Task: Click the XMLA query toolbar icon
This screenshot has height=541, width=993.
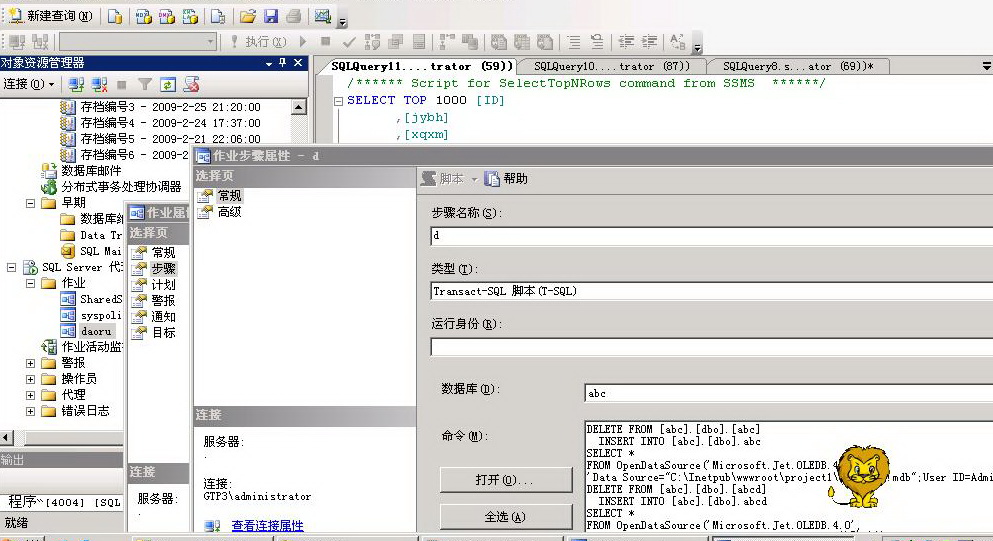Action: pos(190,16)
